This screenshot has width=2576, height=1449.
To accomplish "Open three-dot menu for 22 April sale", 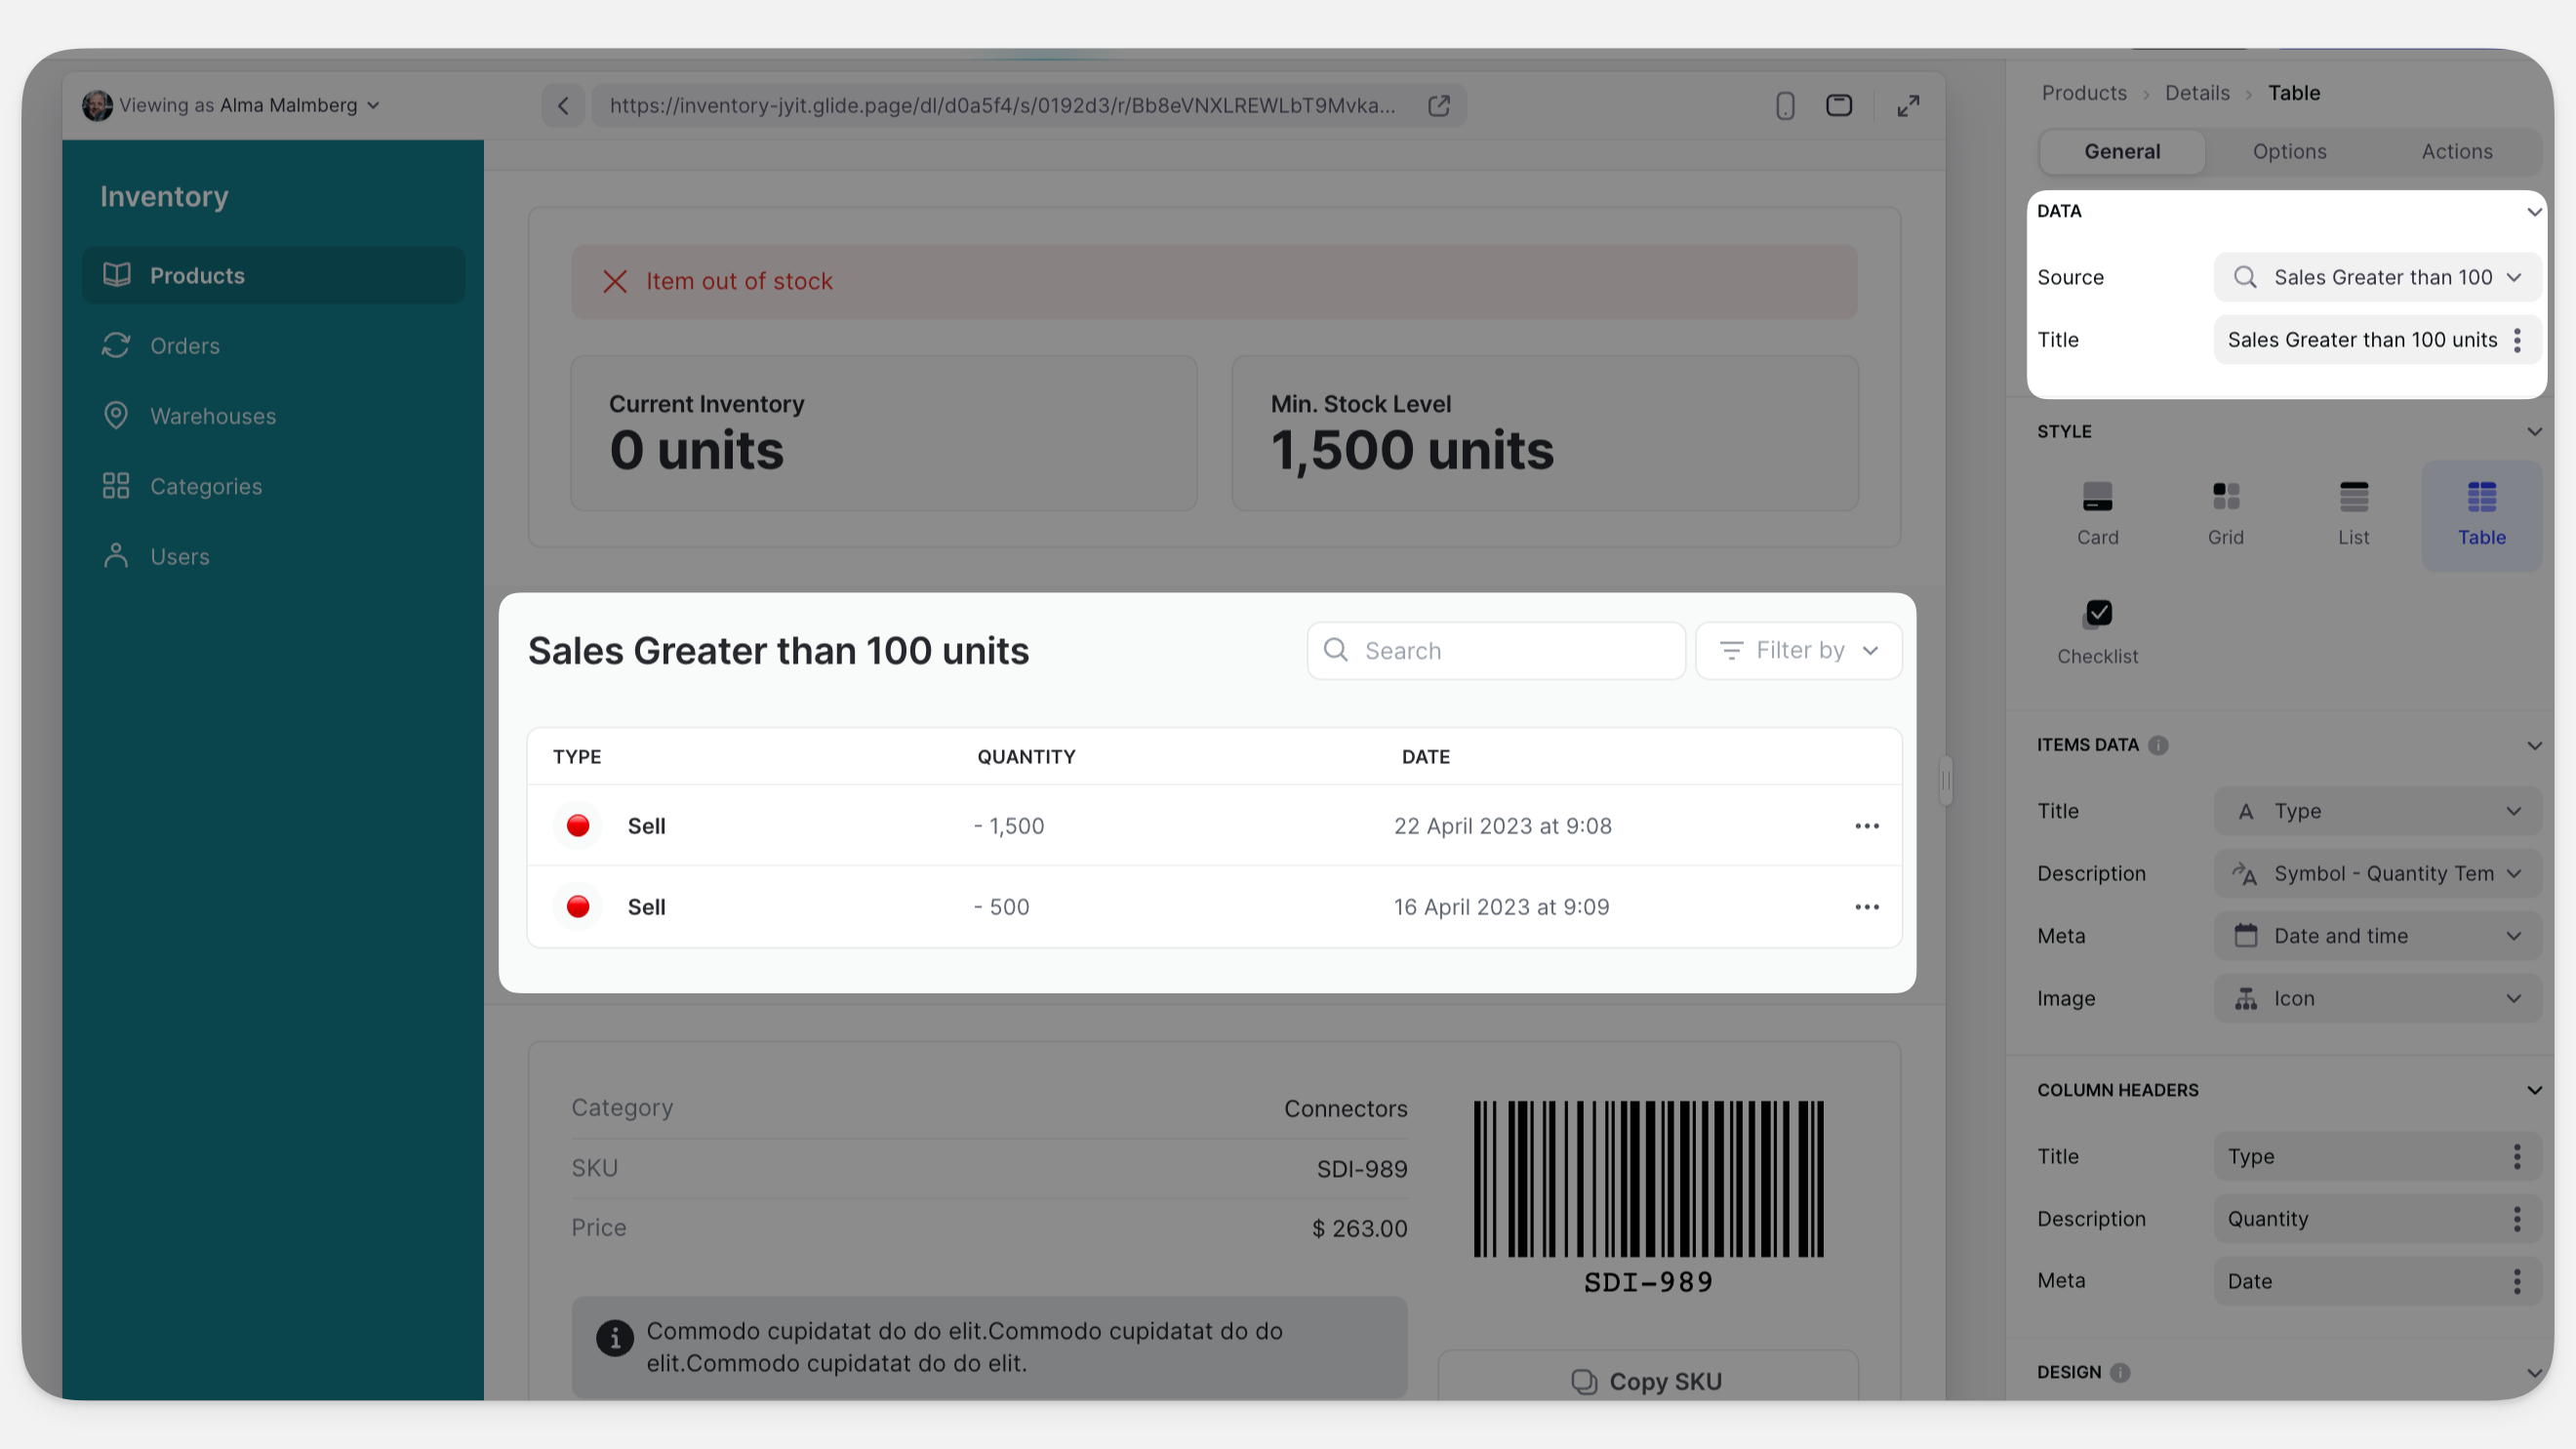I will [x=1866, y=826].
